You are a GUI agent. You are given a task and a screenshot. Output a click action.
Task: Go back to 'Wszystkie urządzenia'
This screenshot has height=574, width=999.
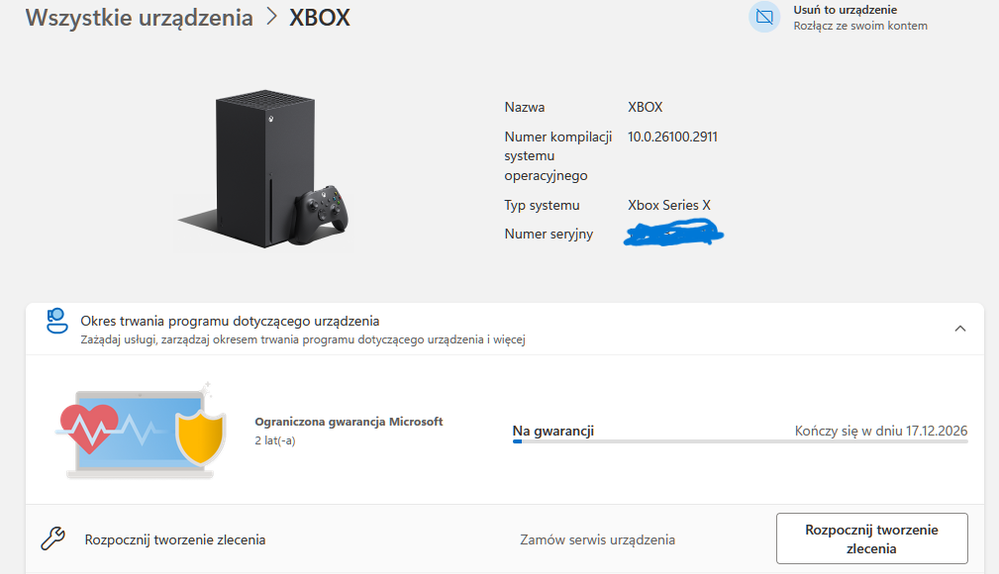[139, 18]
